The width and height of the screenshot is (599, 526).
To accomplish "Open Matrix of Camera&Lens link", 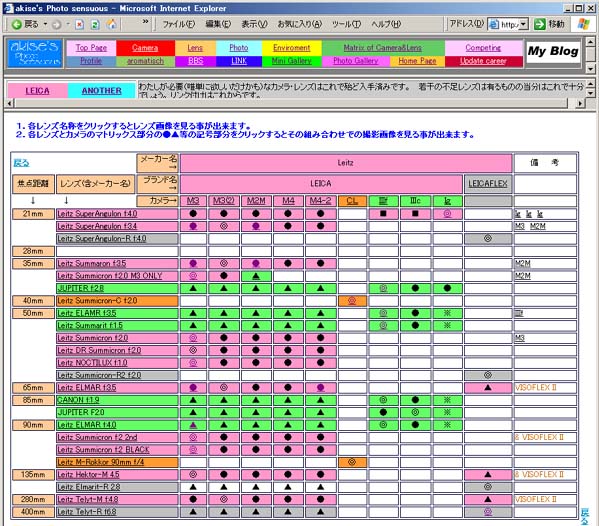I will 382,48.
